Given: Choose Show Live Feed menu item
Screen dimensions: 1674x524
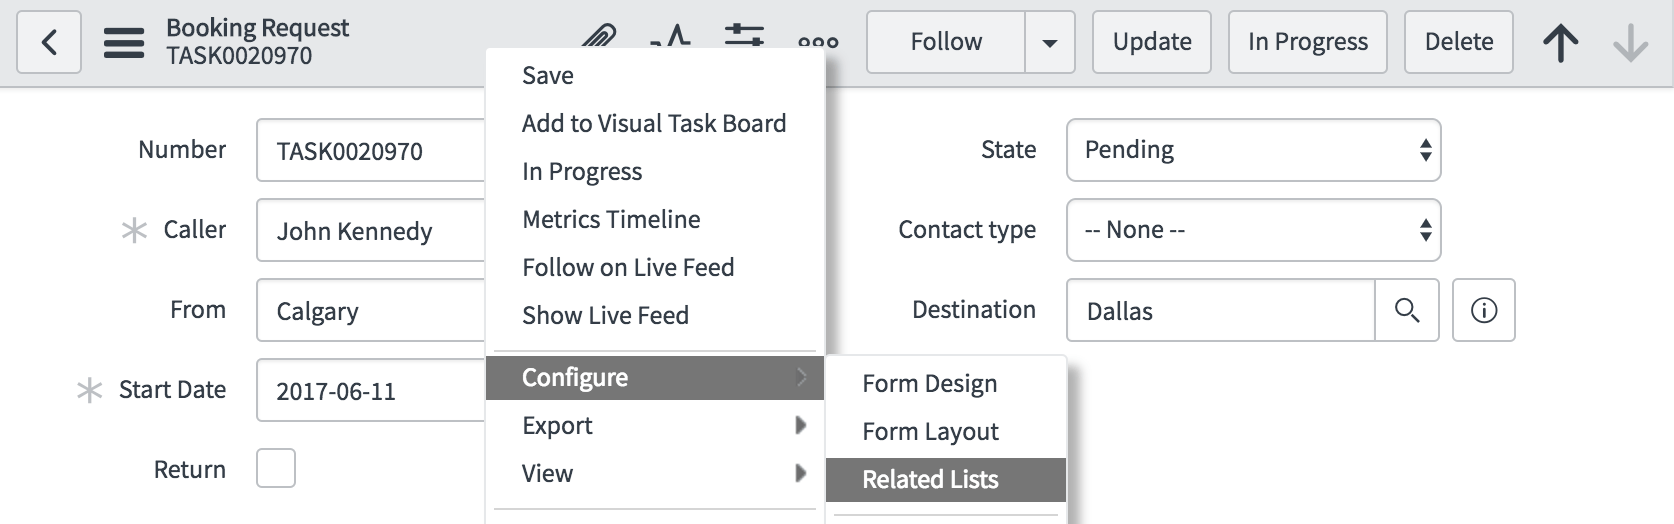Looking at the screenshot, I should point(655,315).
